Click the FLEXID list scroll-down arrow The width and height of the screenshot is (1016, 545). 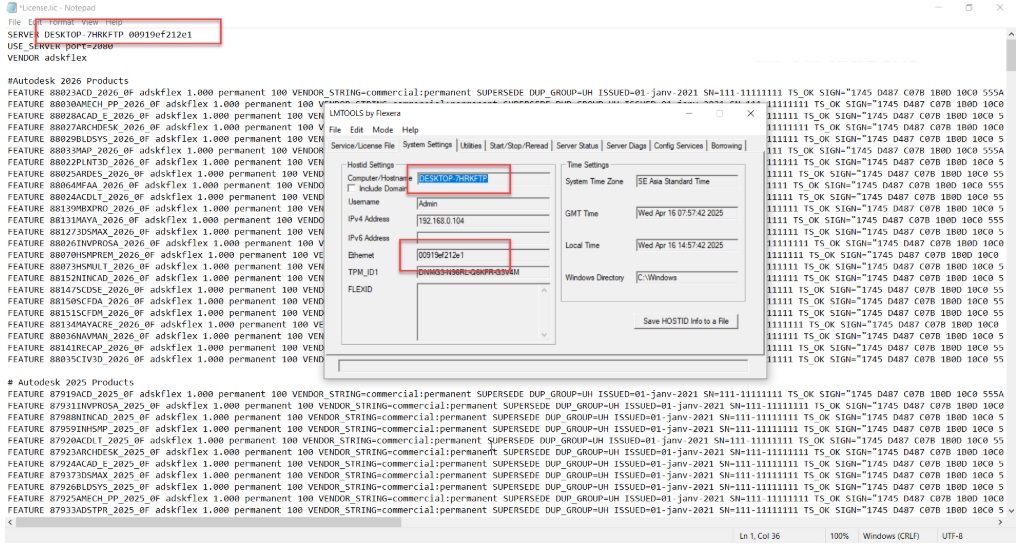544,334
